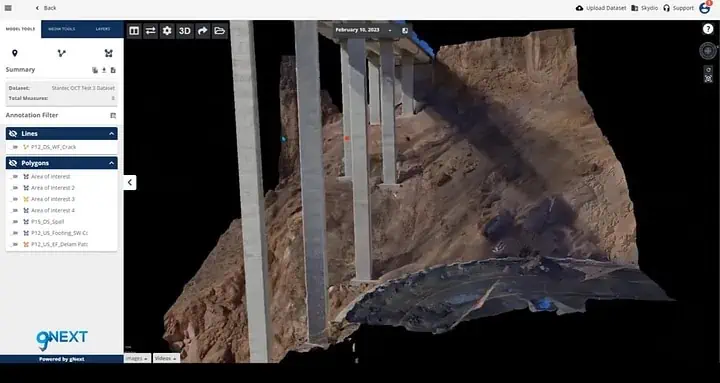Open the Annotation Filter icon
The image size is (720, 383).
click(113, 115)
